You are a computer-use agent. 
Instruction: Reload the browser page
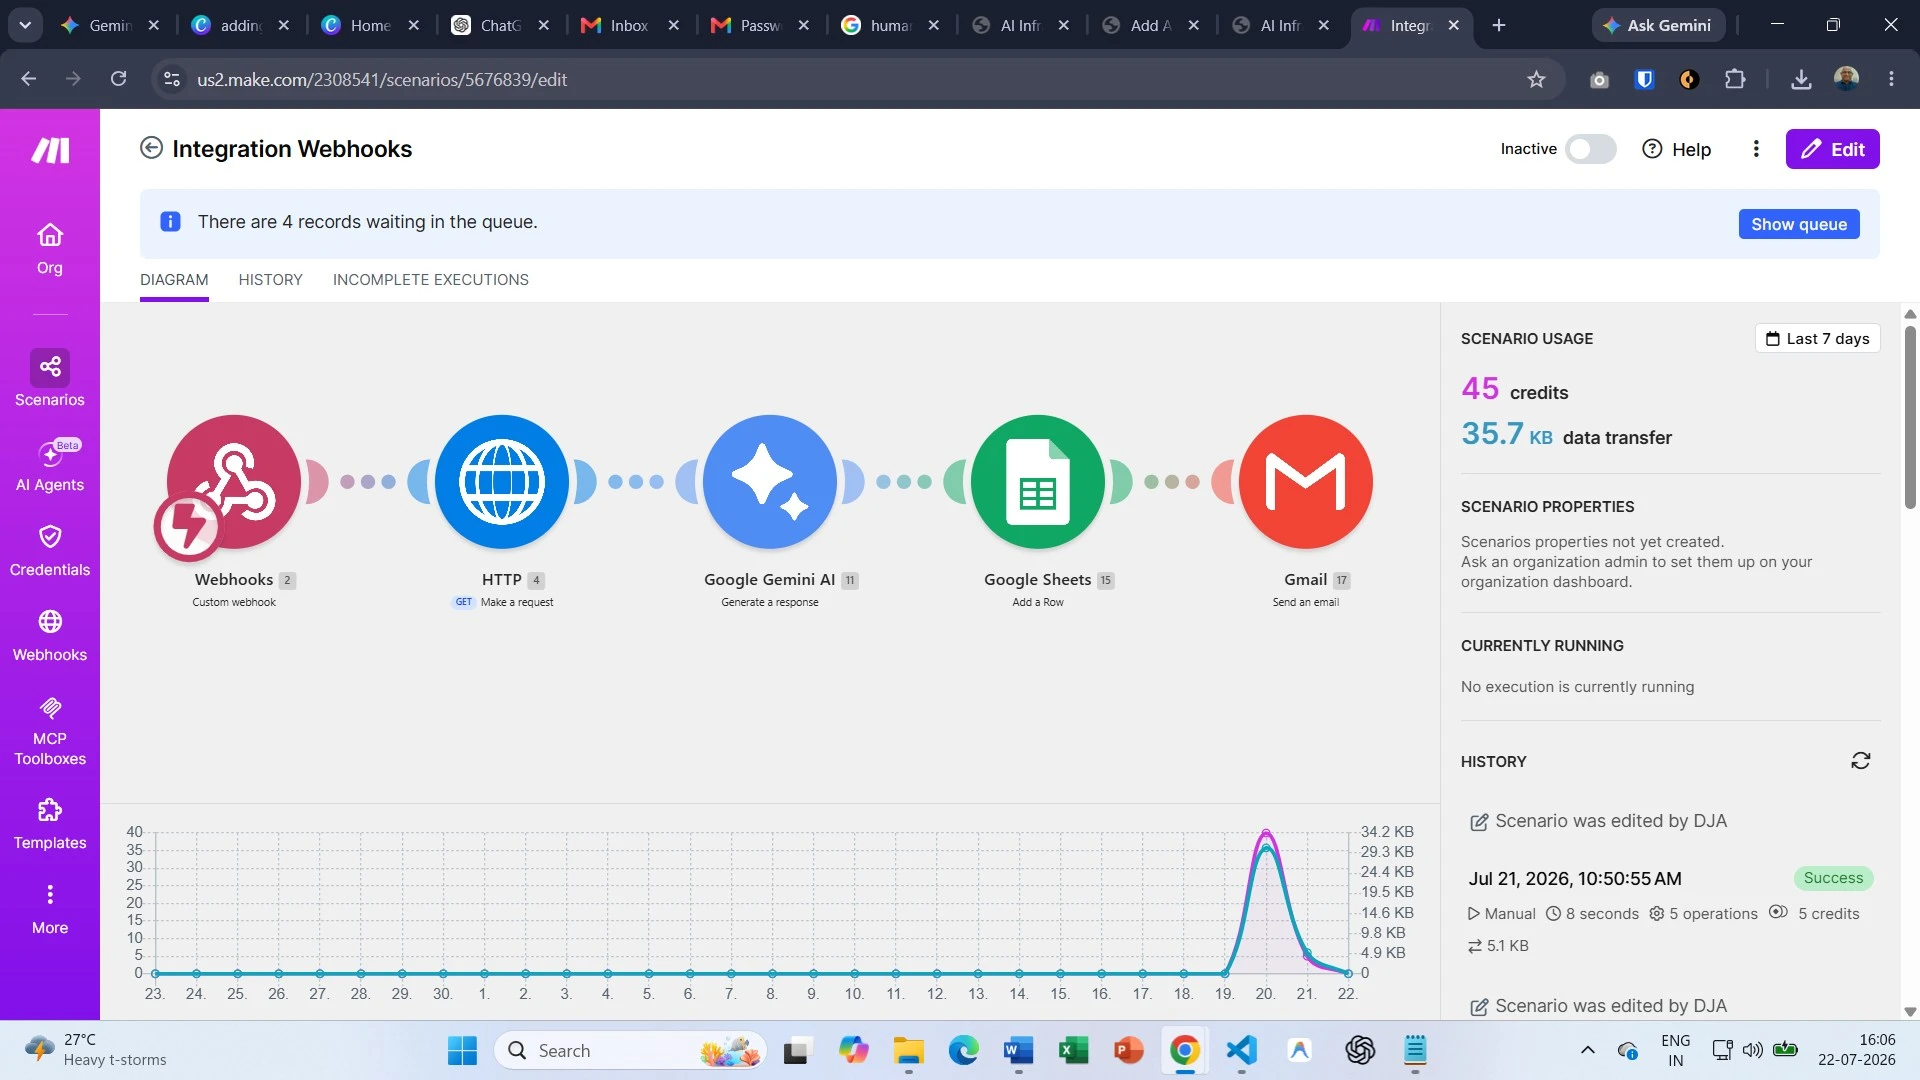click(118, 79)
